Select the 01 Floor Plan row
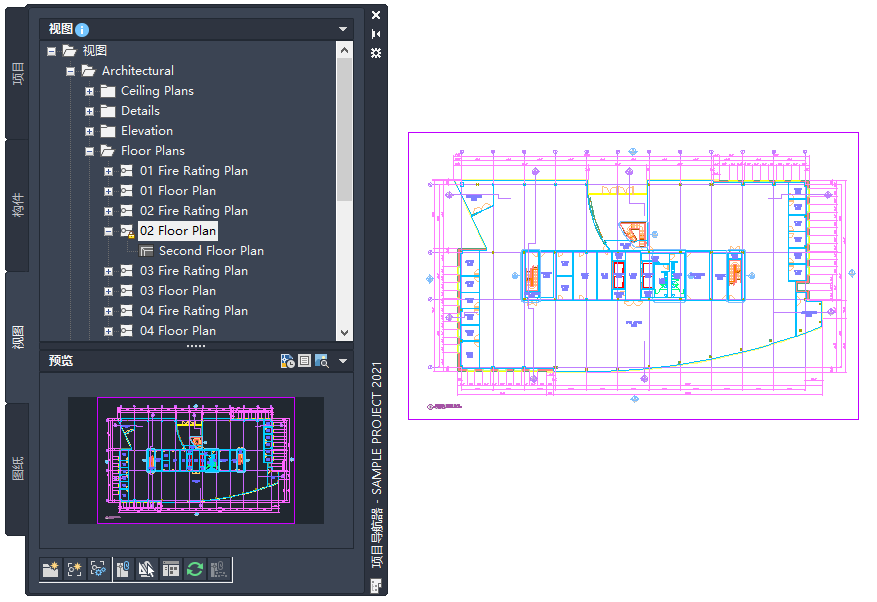The width and height of the screenshot is (877, 602). 178,191
